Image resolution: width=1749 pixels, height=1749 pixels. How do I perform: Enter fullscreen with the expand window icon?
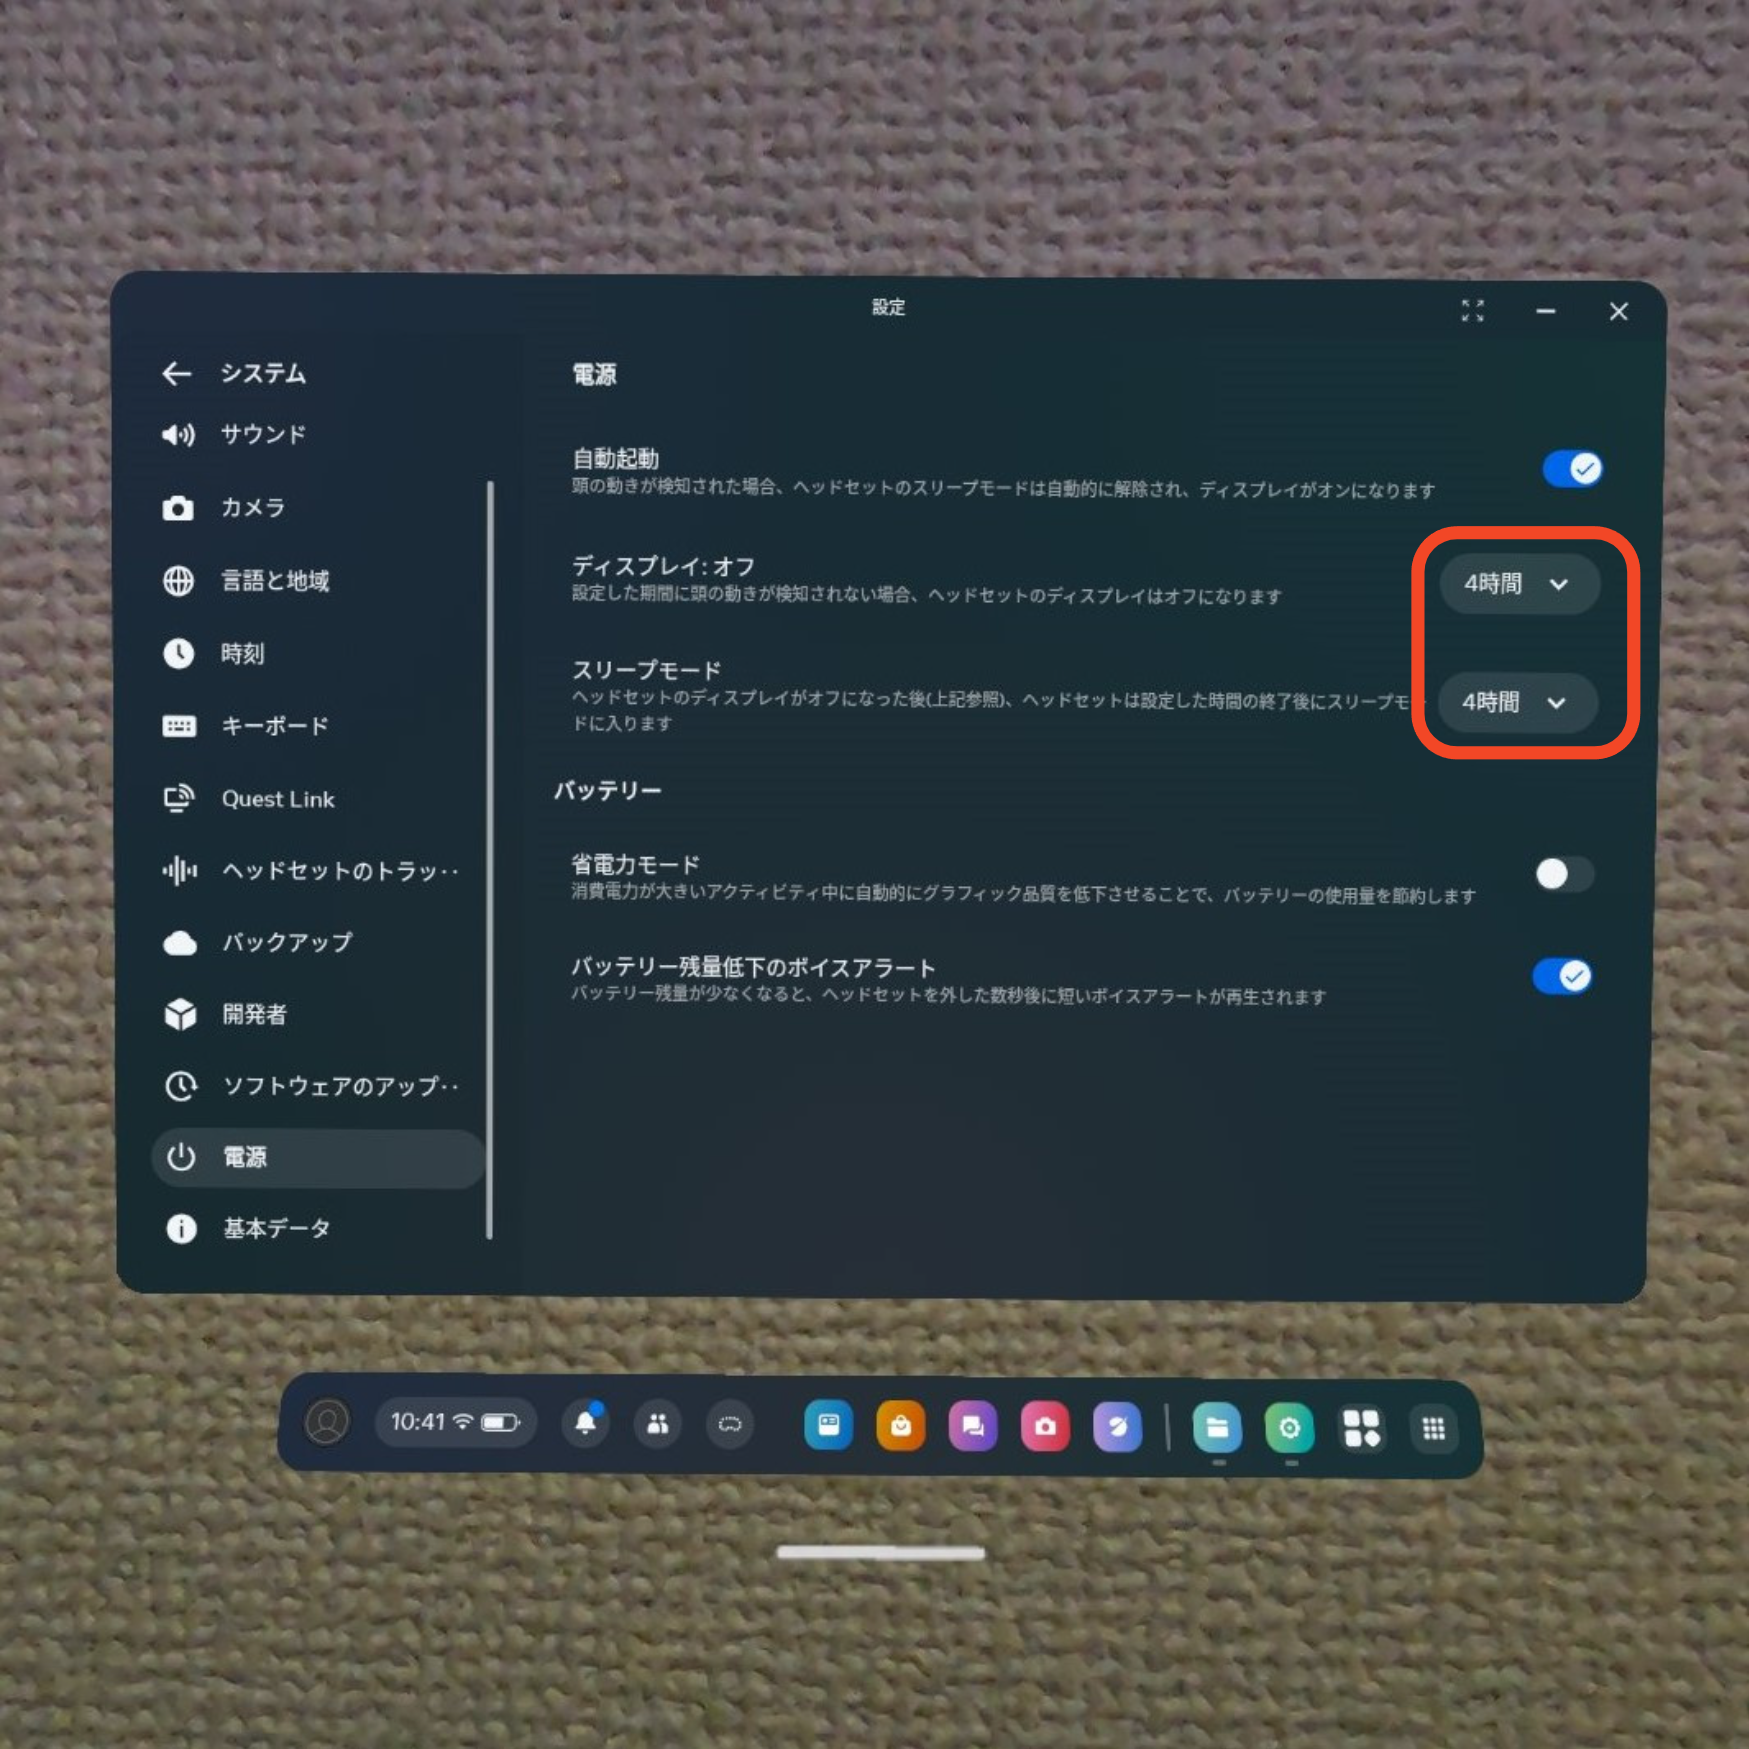tap(1472, 311)
